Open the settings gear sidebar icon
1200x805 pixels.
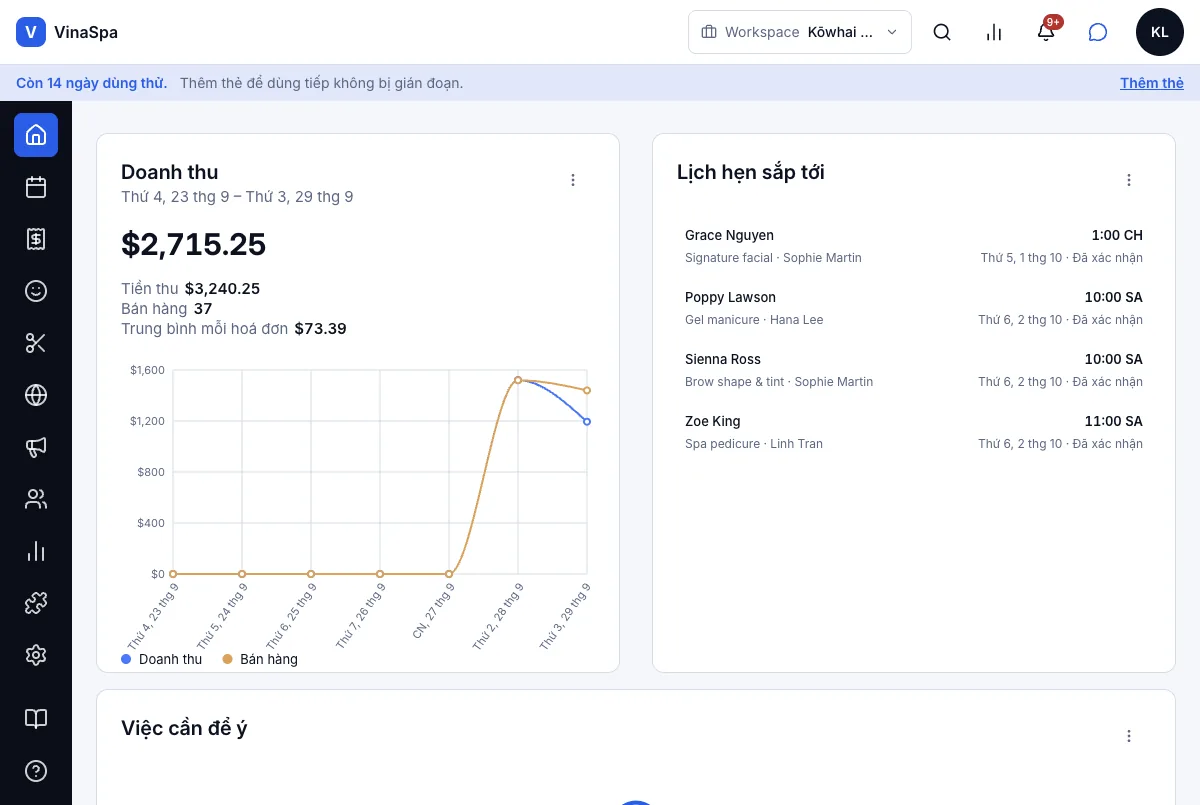36,655
